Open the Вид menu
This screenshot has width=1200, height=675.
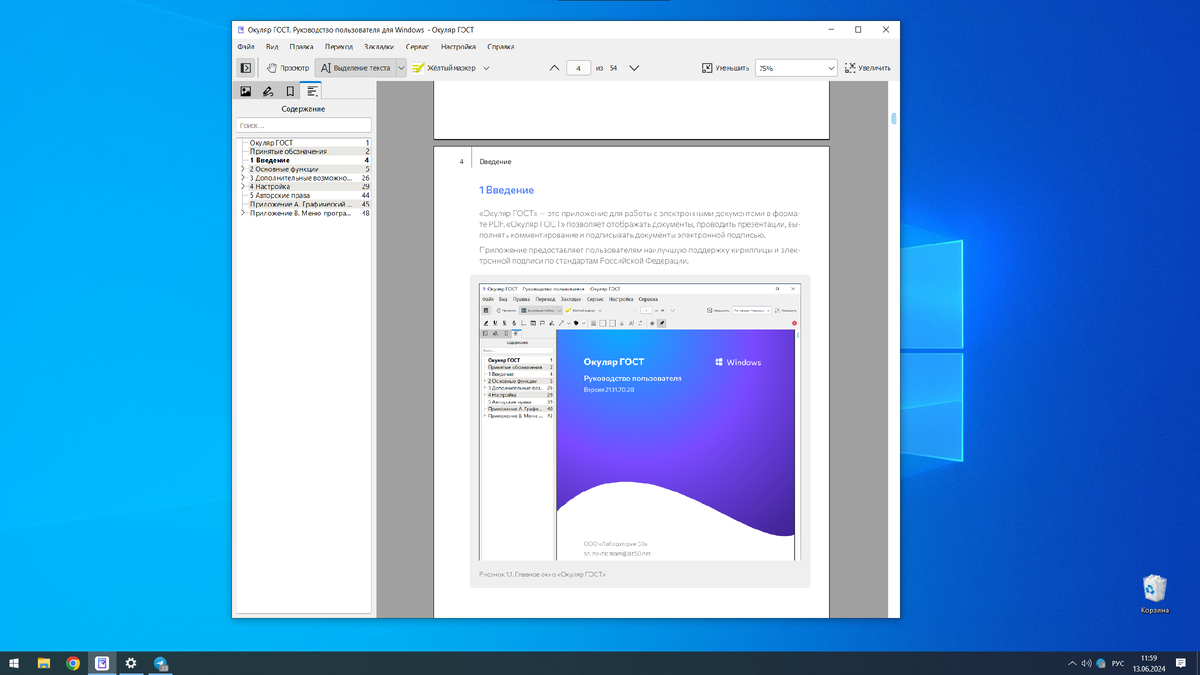click(x=272, y=46)
